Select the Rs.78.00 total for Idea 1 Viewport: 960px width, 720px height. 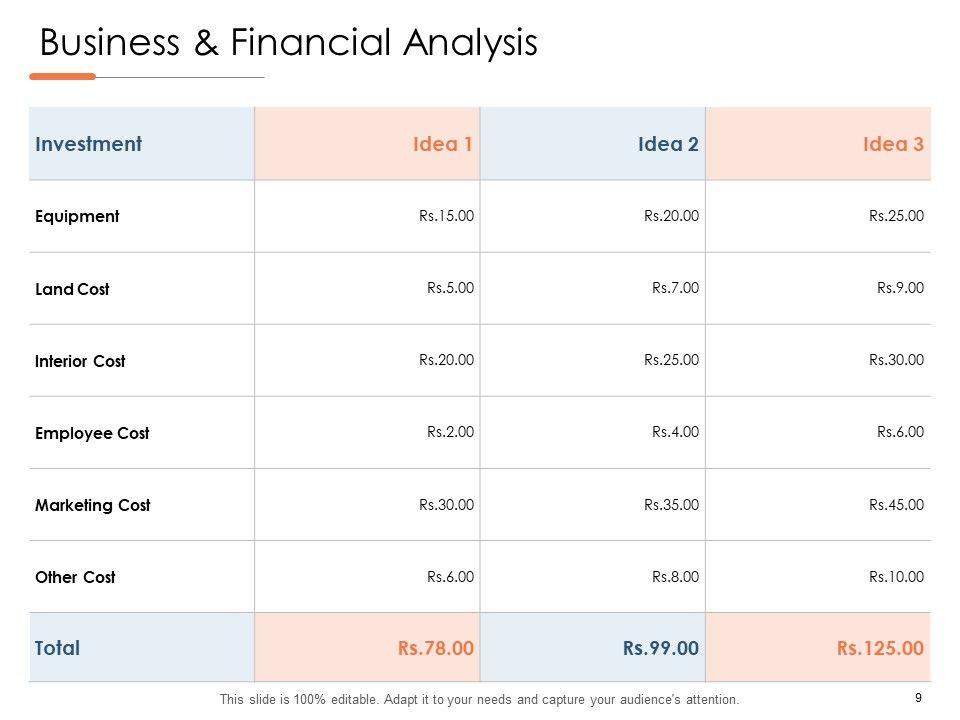435,648
